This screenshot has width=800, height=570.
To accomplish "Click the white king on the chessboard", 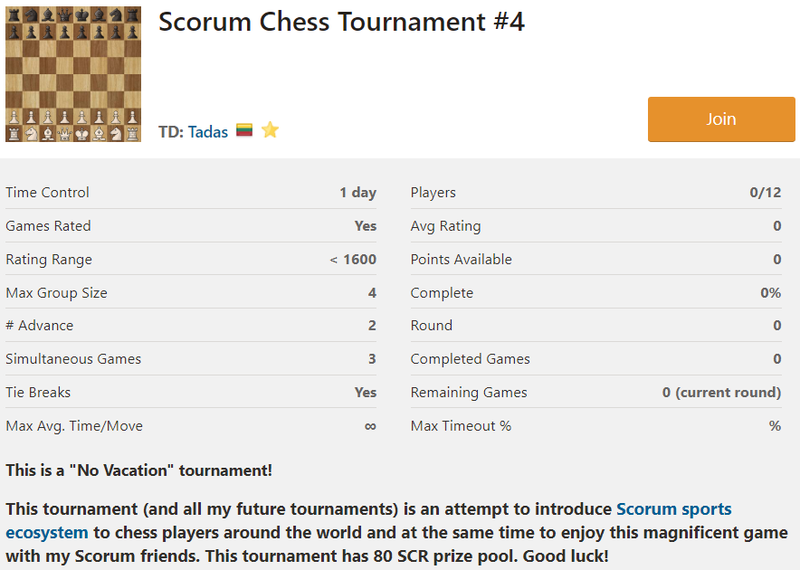I will (82, 134).
